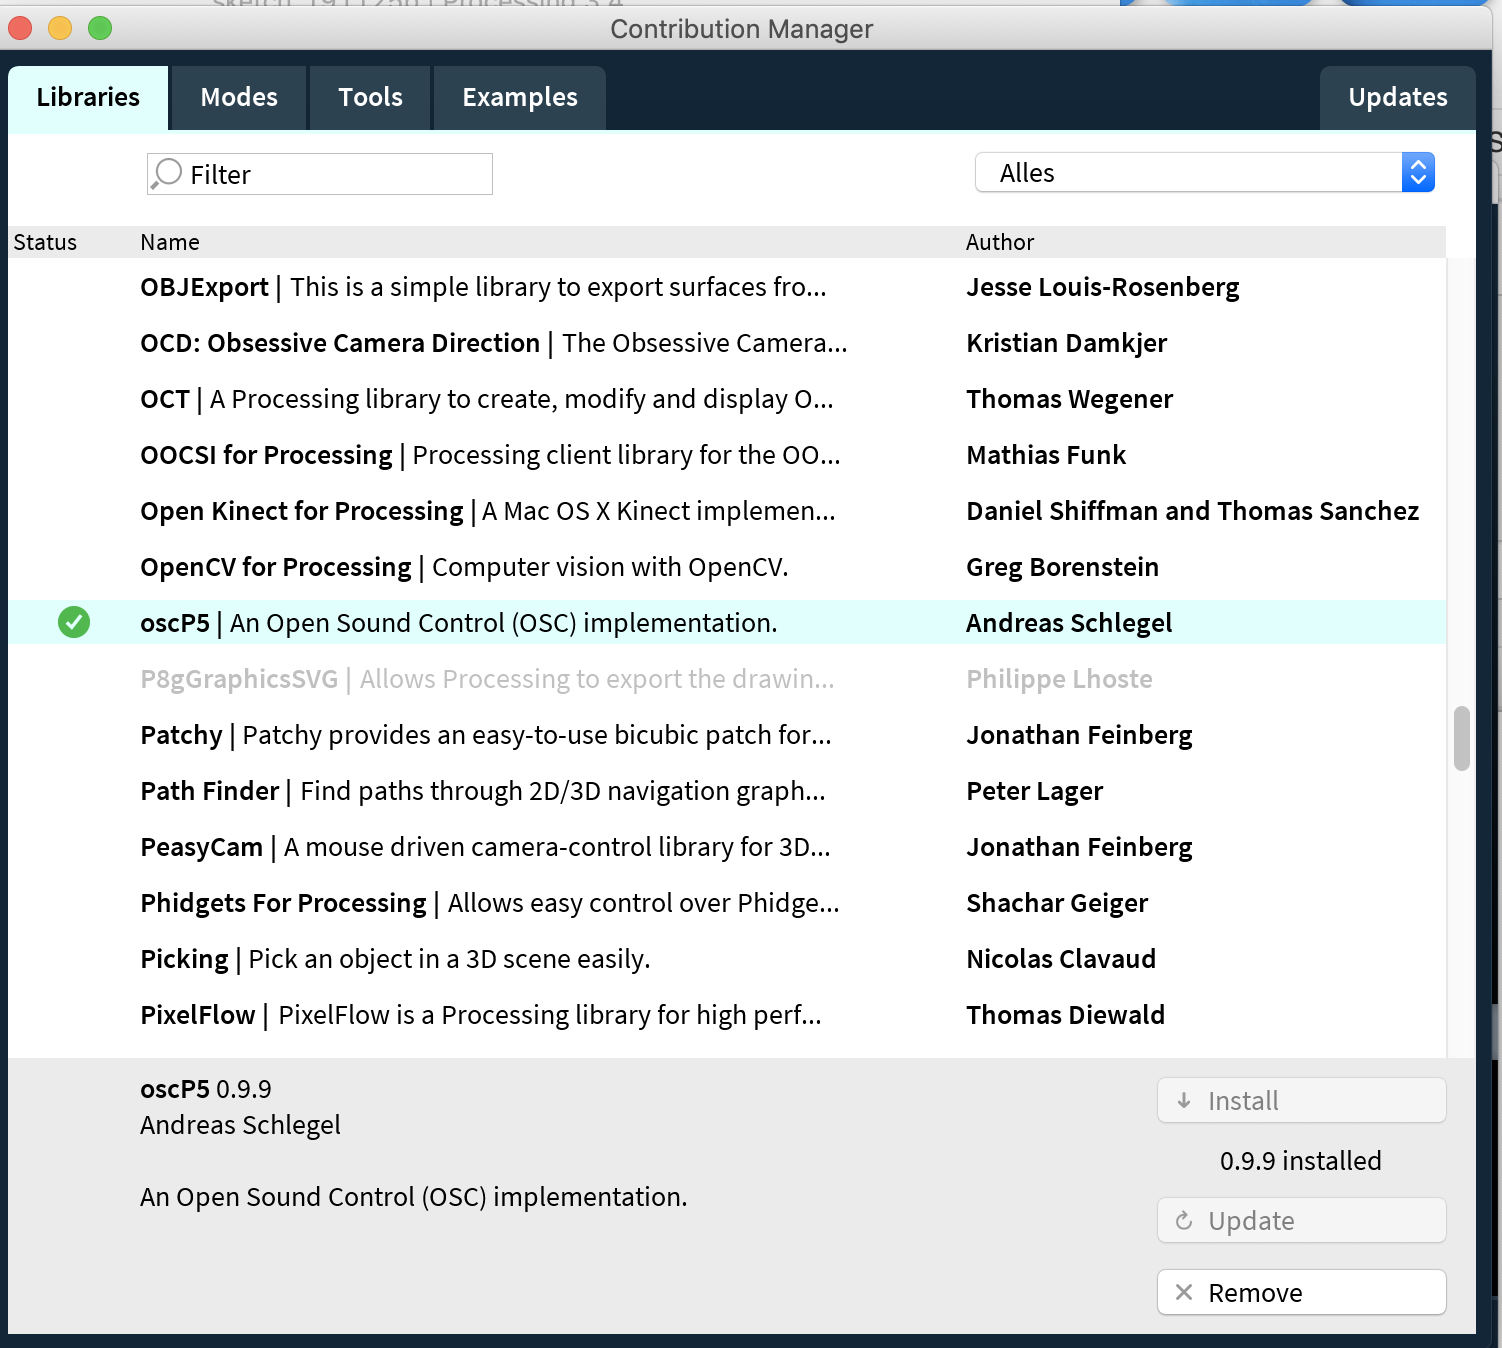
Task: Click author Daniel Shiffman and Thomas Sanchez
Action: click(1193, 511)
